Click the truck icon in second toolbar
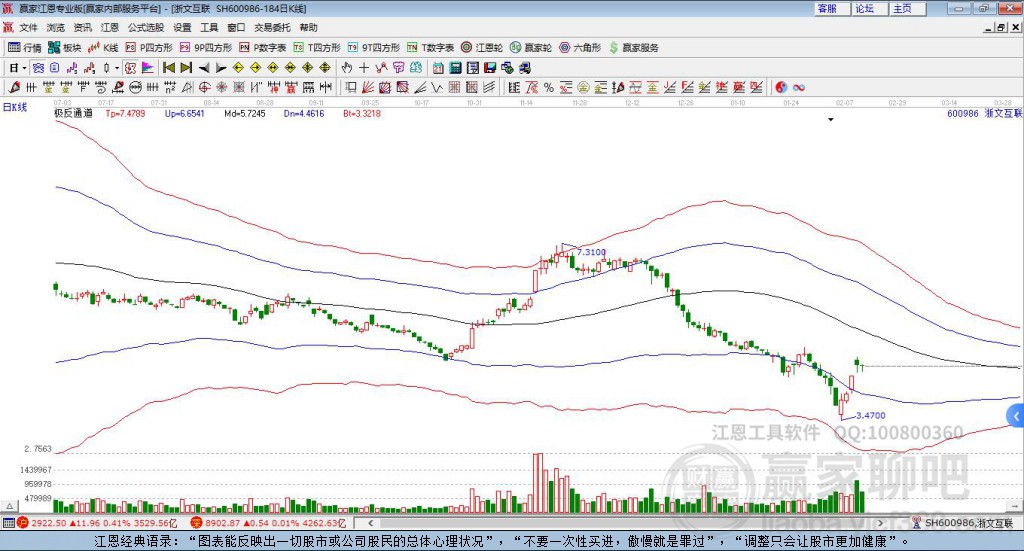The width and height of the screenshot is (1024, 551). pos(525,68)
